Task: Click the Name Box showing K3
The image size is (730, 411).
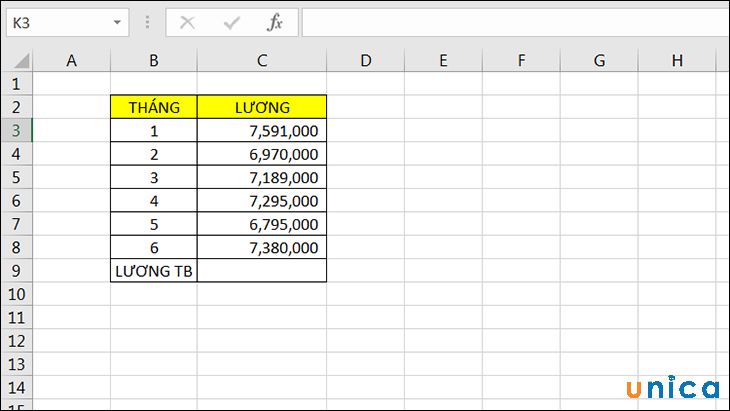Action: tap(68, 22)
